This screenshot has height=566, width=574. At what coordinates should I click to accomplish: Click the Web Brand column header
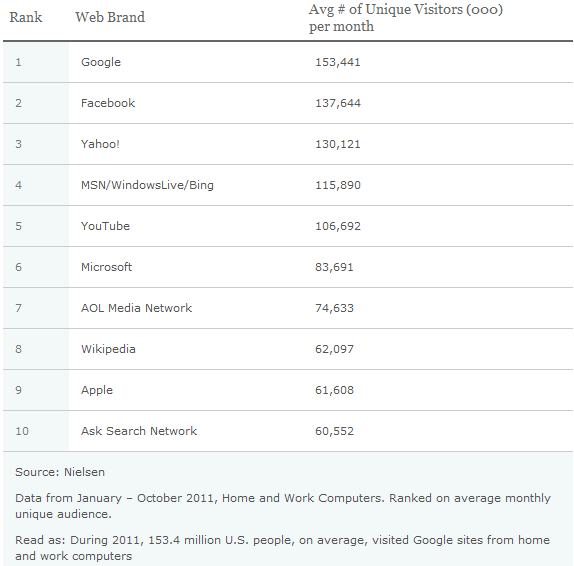click(110, 17)
